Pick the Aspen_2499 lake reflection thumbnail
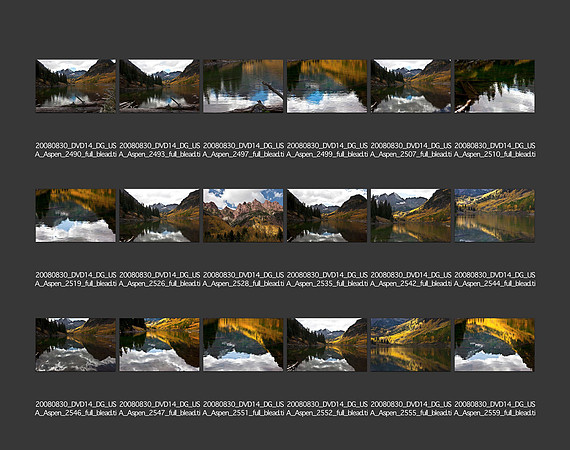 [x=327, y=86]
